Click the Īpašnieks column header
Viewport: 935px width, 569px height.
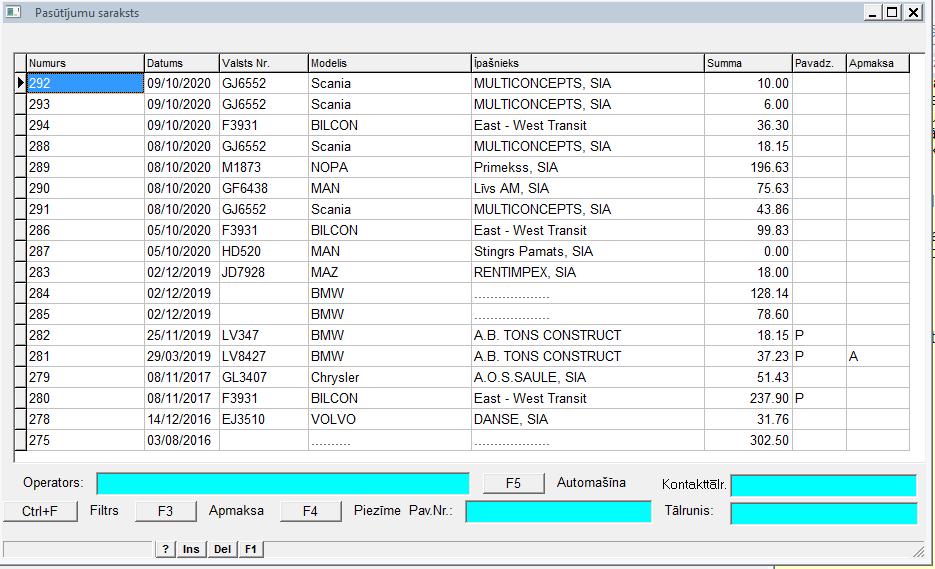588,63
